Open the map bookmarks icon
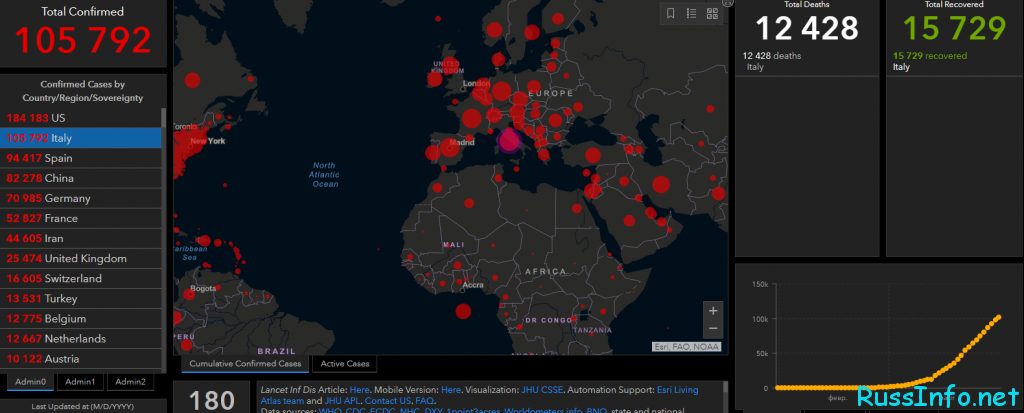 670,13
